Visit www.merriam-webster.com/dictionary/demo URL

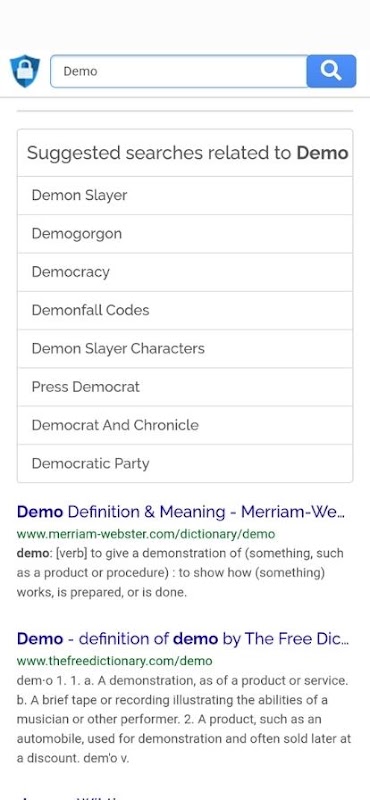click(x=145, y=534)
